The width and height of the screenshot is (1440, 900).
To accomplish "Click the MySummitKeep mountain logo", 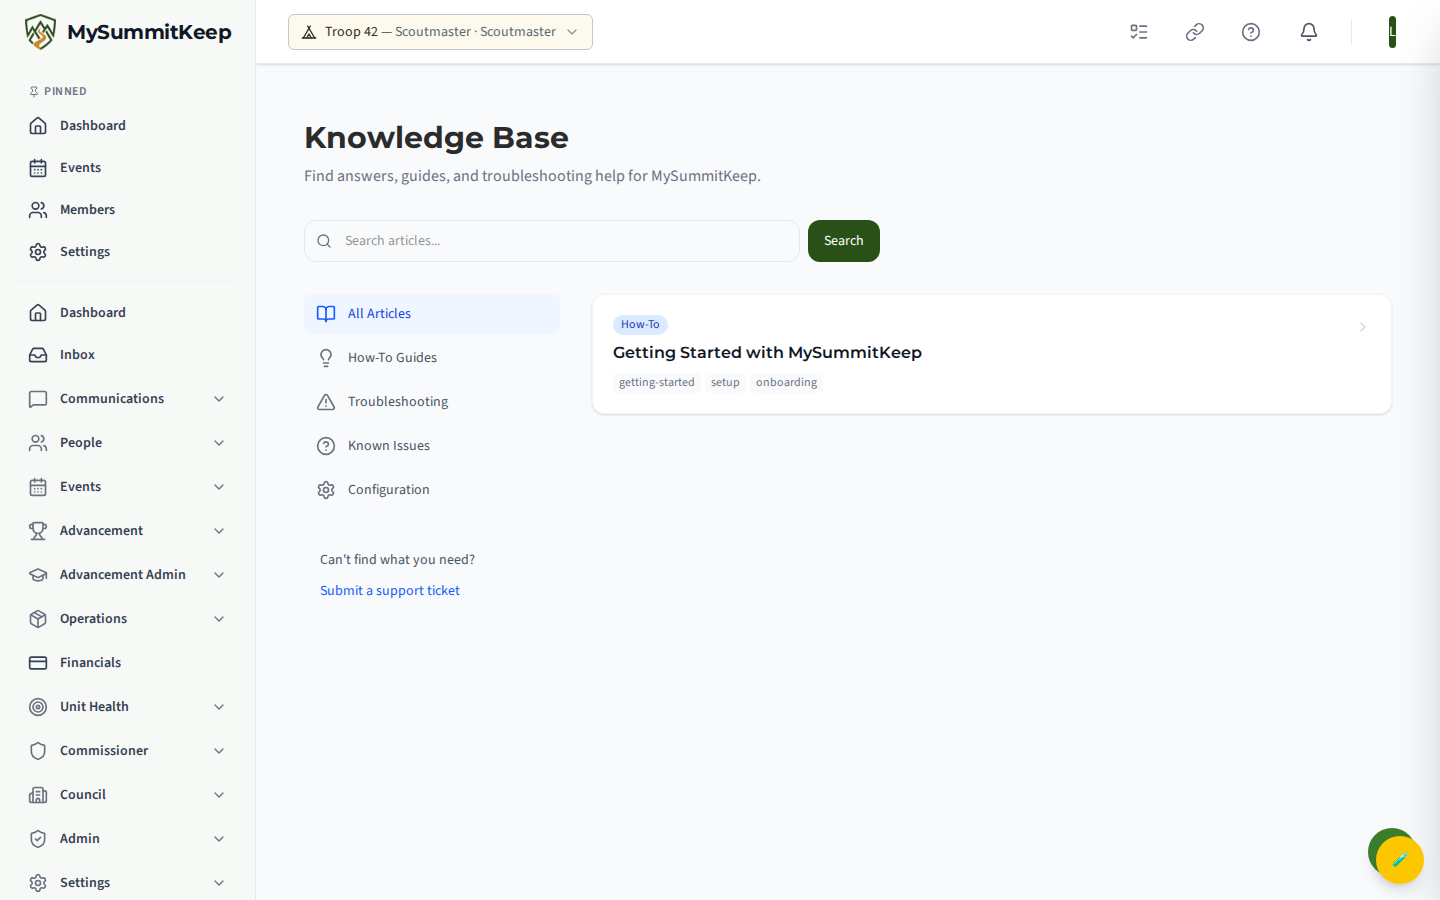I will (40, 32).
